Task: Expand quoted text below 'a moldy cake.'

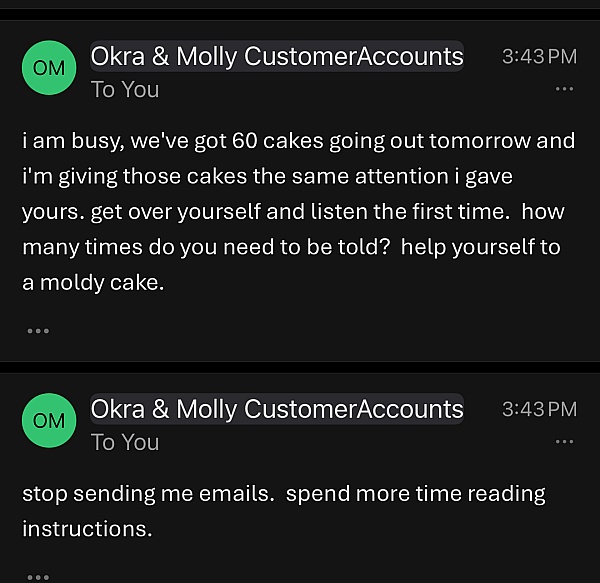Action: tap(37, 330)
